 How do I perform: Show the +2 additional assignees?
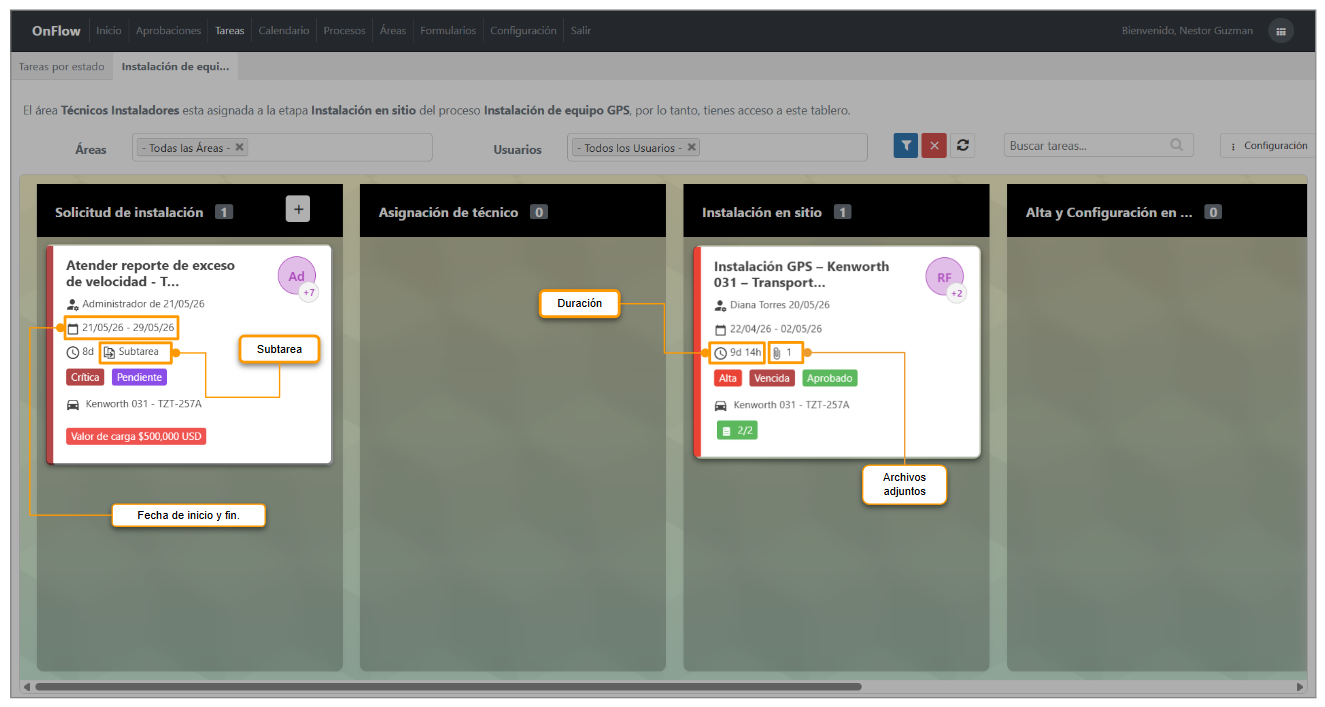pos(957,294)
